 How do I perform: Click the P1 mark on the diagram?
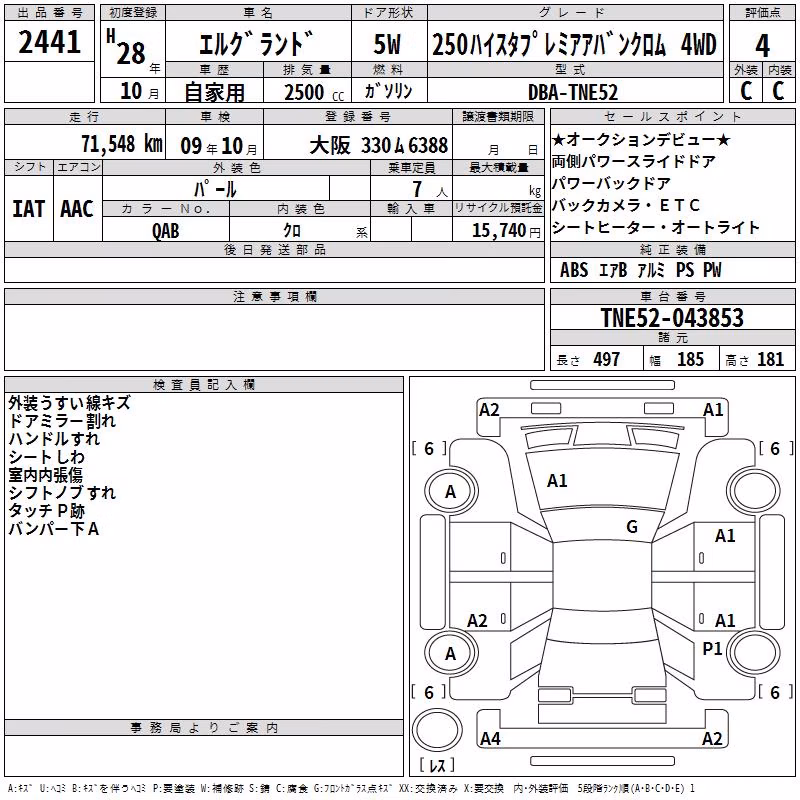point(712,648)
